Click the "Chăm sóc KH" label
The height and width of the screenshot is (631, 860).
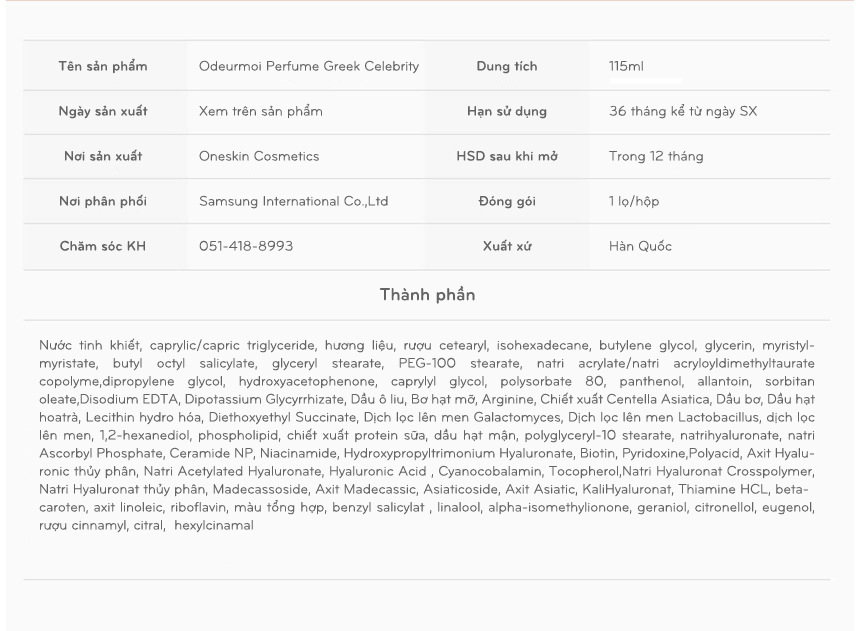103,247
